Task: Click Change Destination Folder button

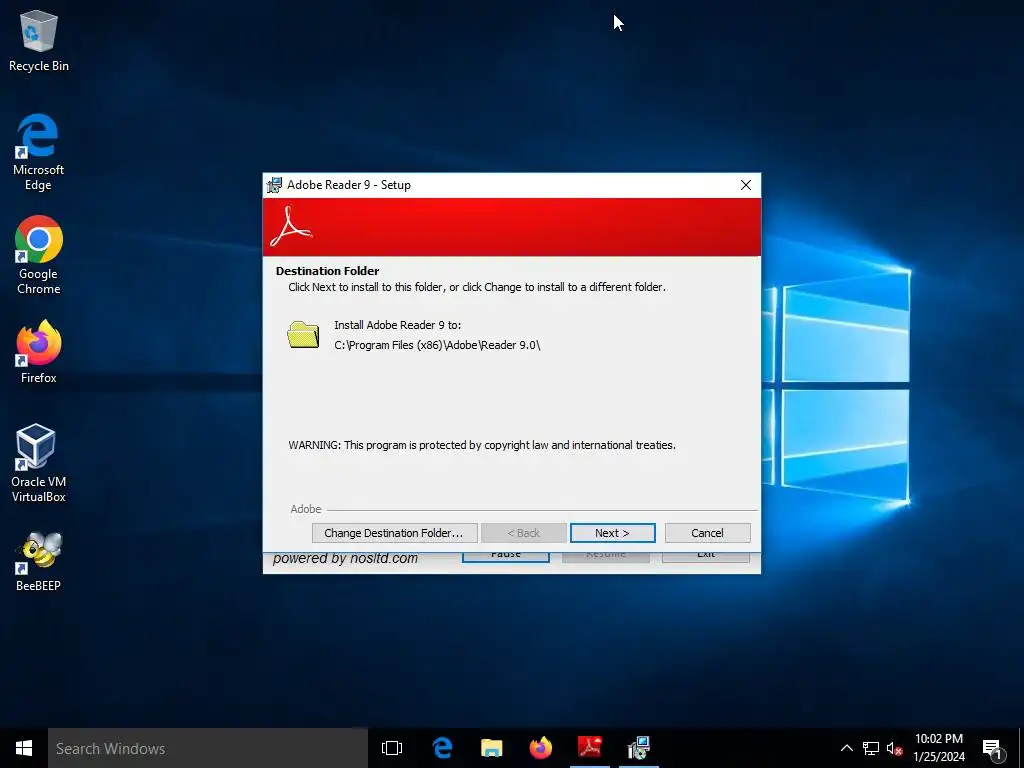Action: point(394,533)
